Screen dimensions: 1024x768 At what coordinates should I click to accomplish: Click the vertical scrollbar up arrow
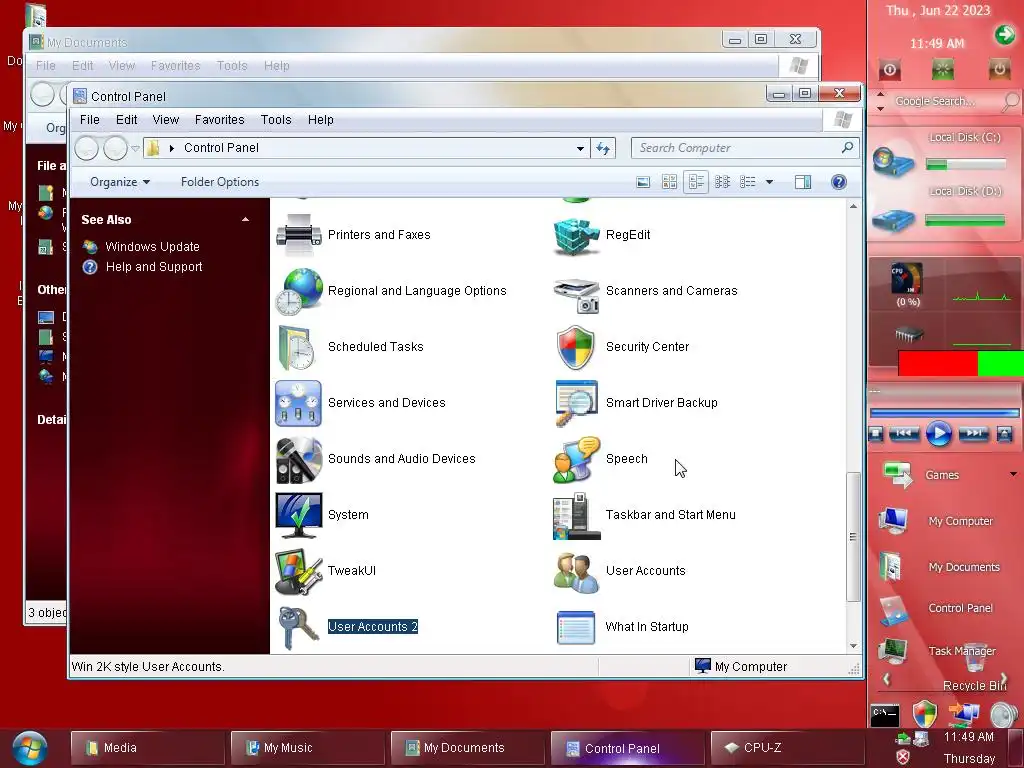(853, 206)
